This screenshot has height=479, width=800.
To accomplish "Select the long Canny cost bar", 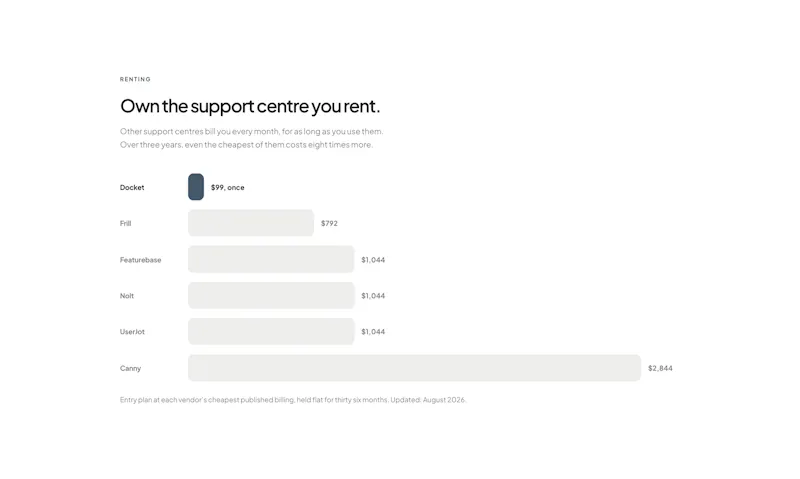I will (414, 368).
